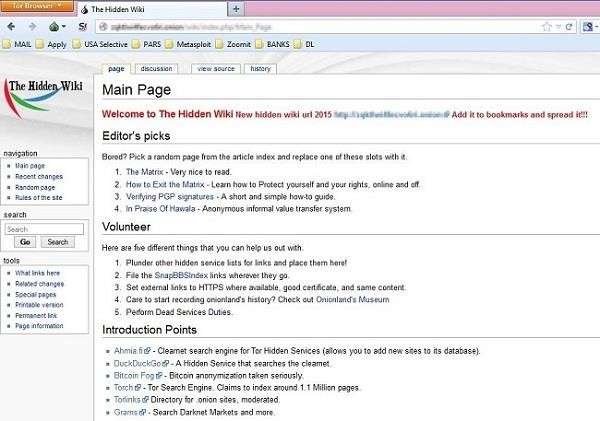Open The Matrix article link
The width and height of the screenshot is (600, 421).
coord(145,172)
